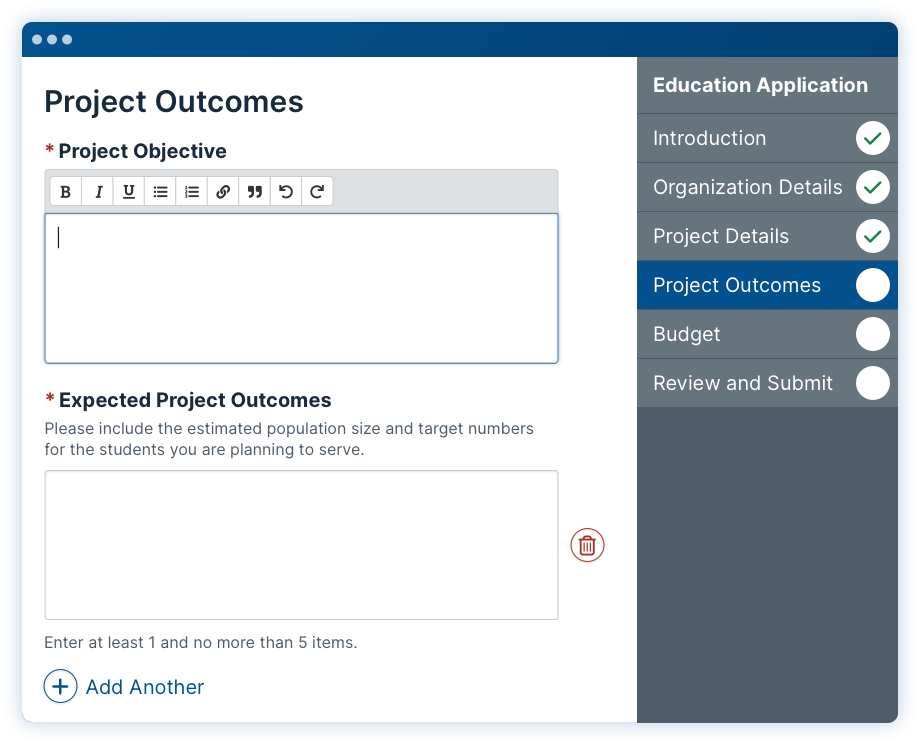Apply bold formatting in Project Objective editor
This screenshot has height=744, width=920.
pos(66,191)
